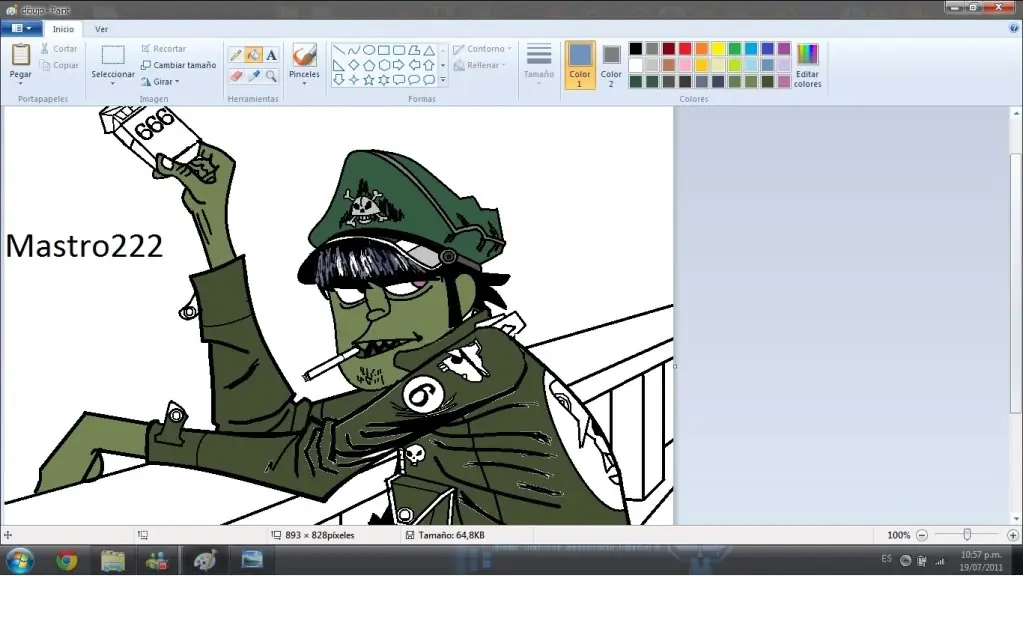Open Editar colores dialog
The width and height of the screenshot is (1023, 620).
(807, 65)
